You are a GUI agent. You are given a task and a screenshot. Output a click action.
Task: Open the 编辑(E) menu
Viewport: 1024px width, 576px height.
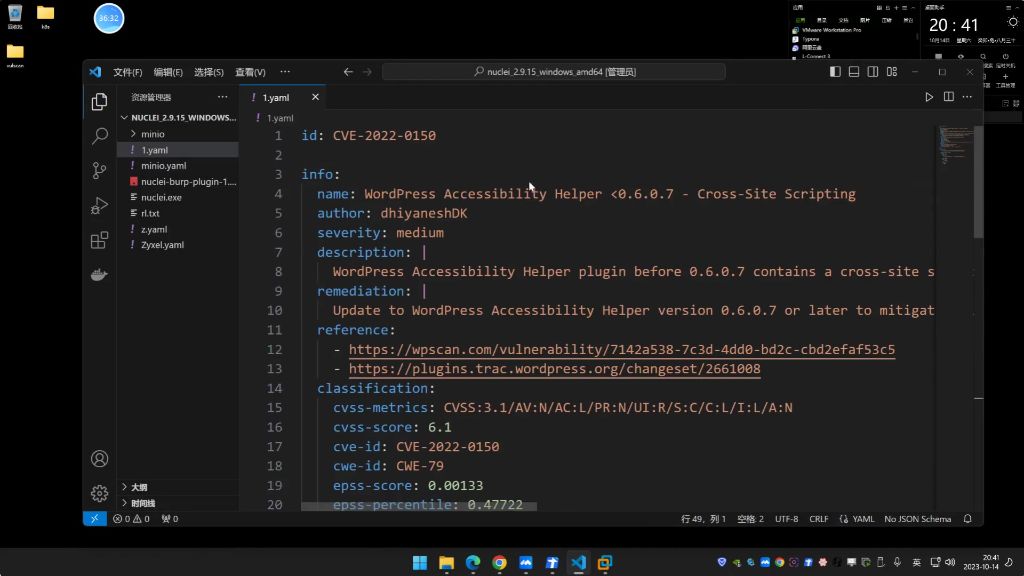point(168,72)
